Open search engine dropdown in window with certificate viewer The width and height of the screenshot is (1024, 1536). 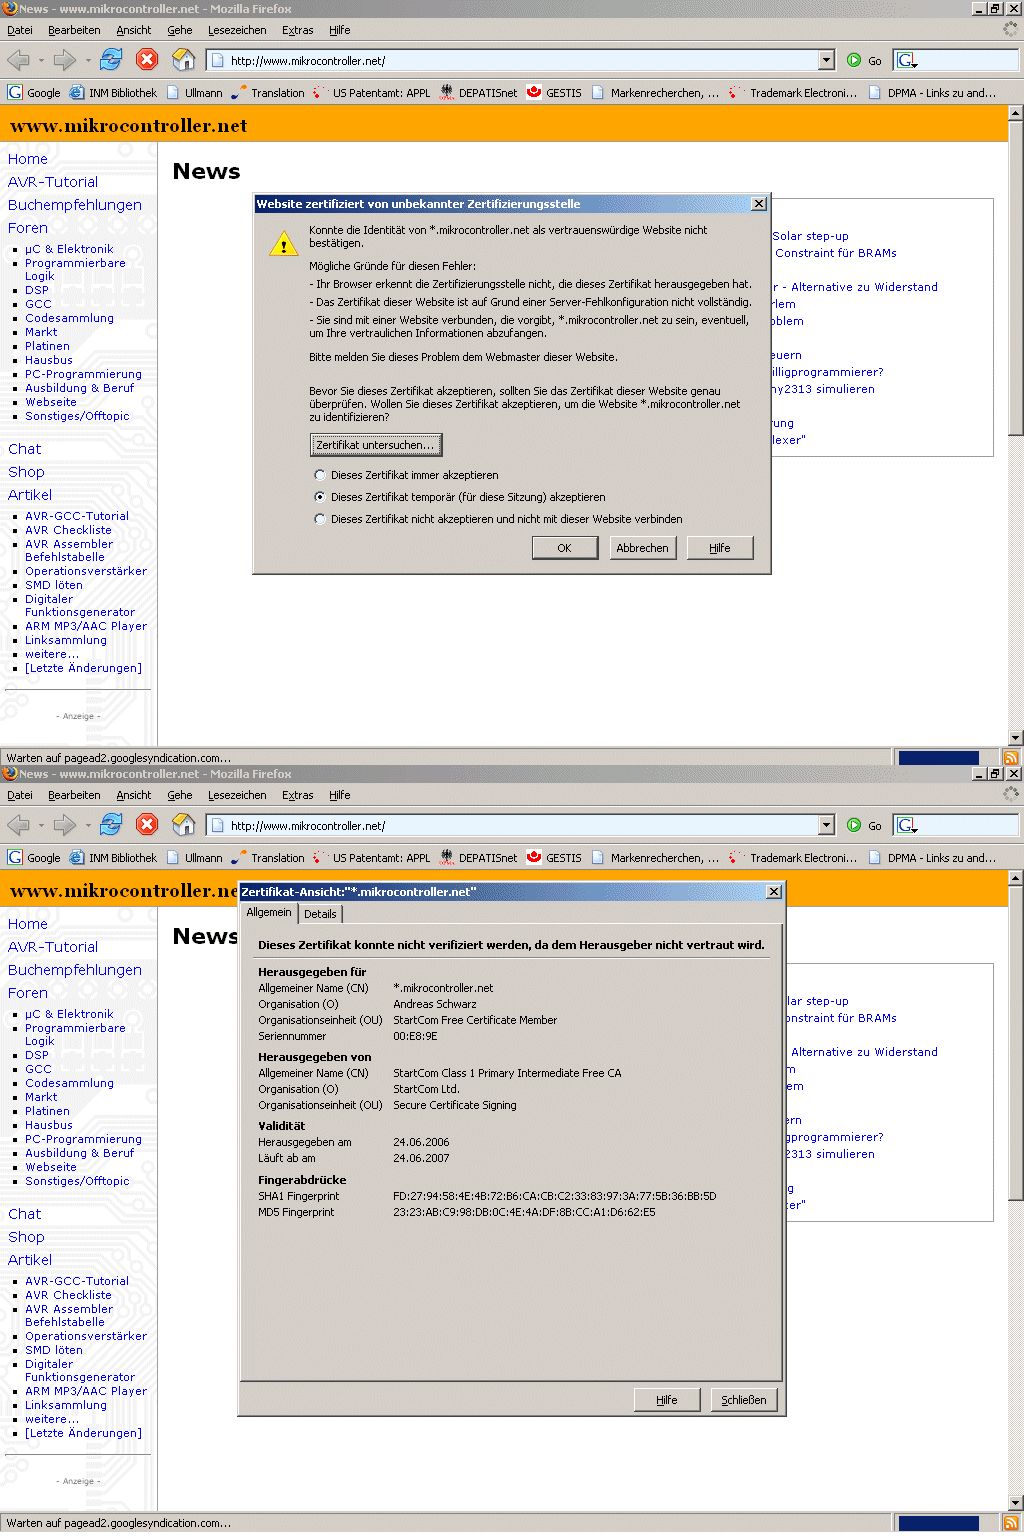coord(907,825)
